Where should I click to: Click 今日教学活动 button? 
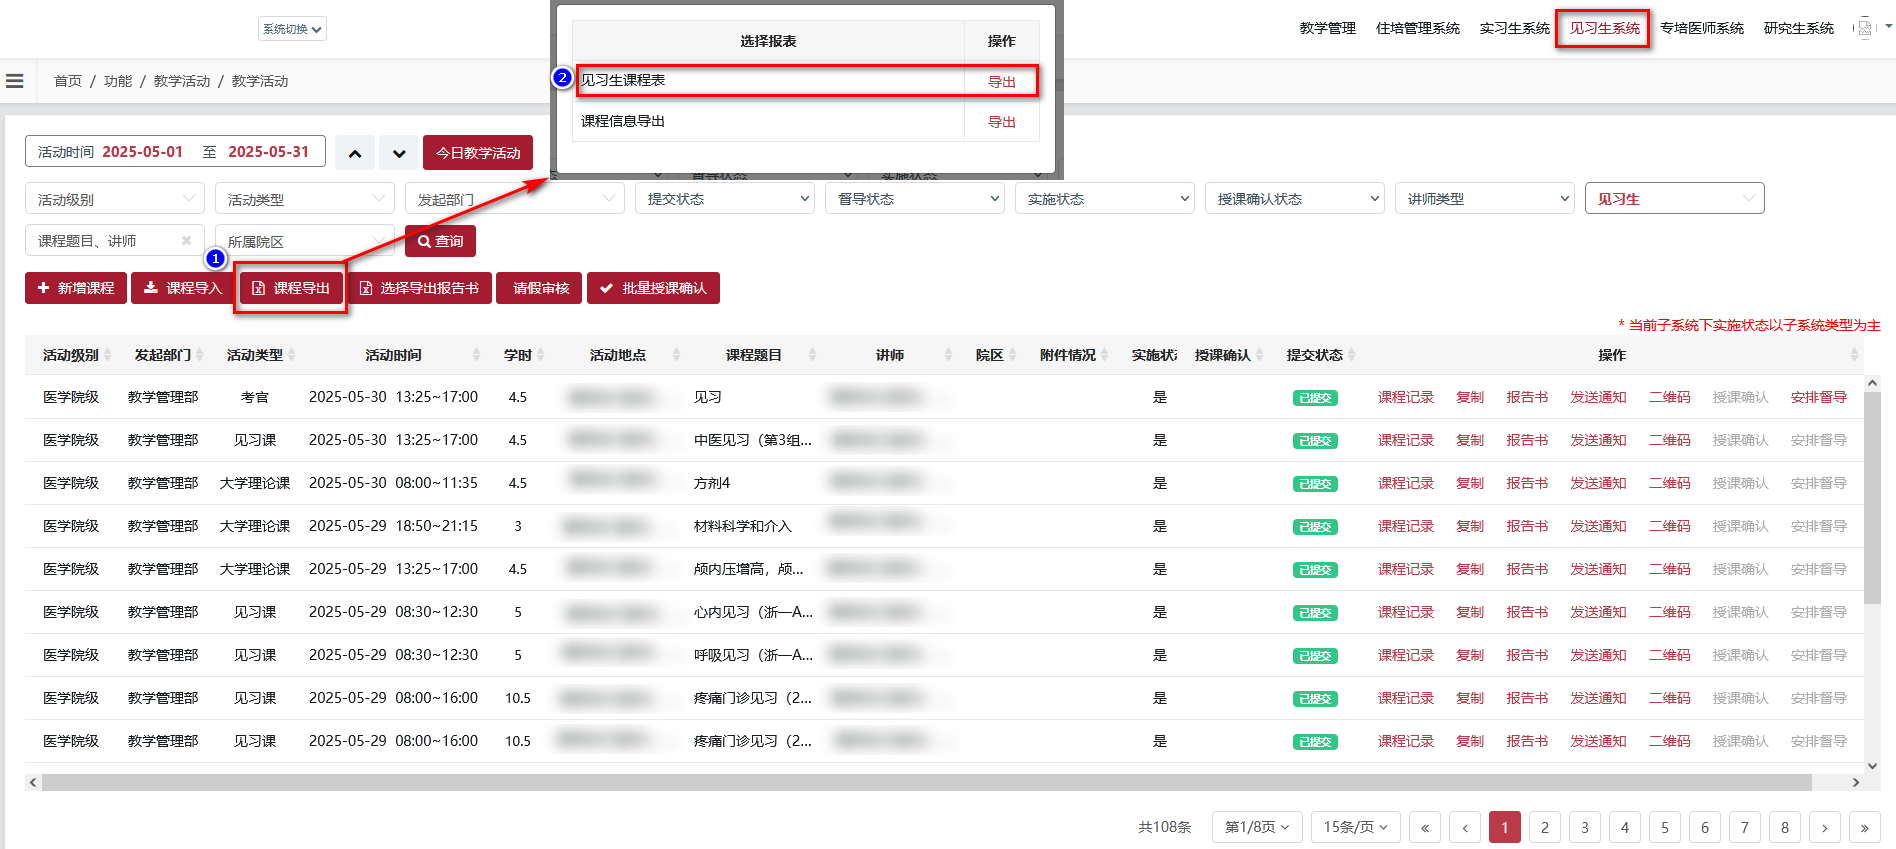(x=478, y=153)
